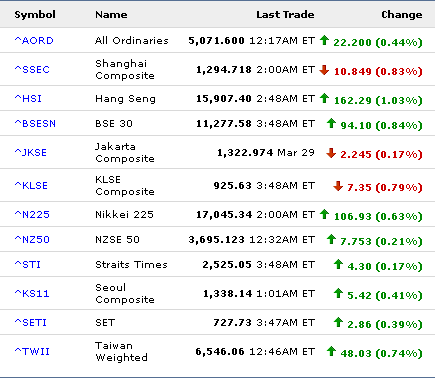
Task: Click the green up arrow for All Ordinaries
Action: tap(324, 40)
